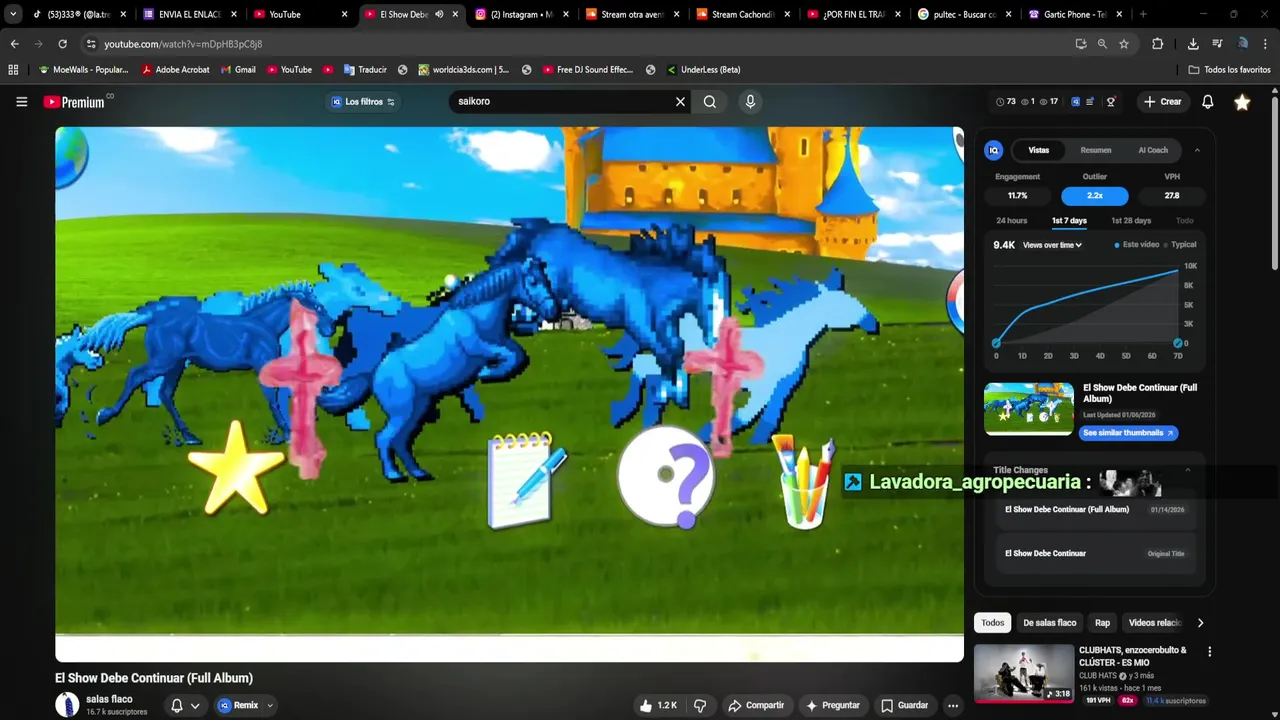This screenshot has width=1280, height=720.
Task: Select the Engagement 11.7% metric pill
Action: coord(1017,196)
